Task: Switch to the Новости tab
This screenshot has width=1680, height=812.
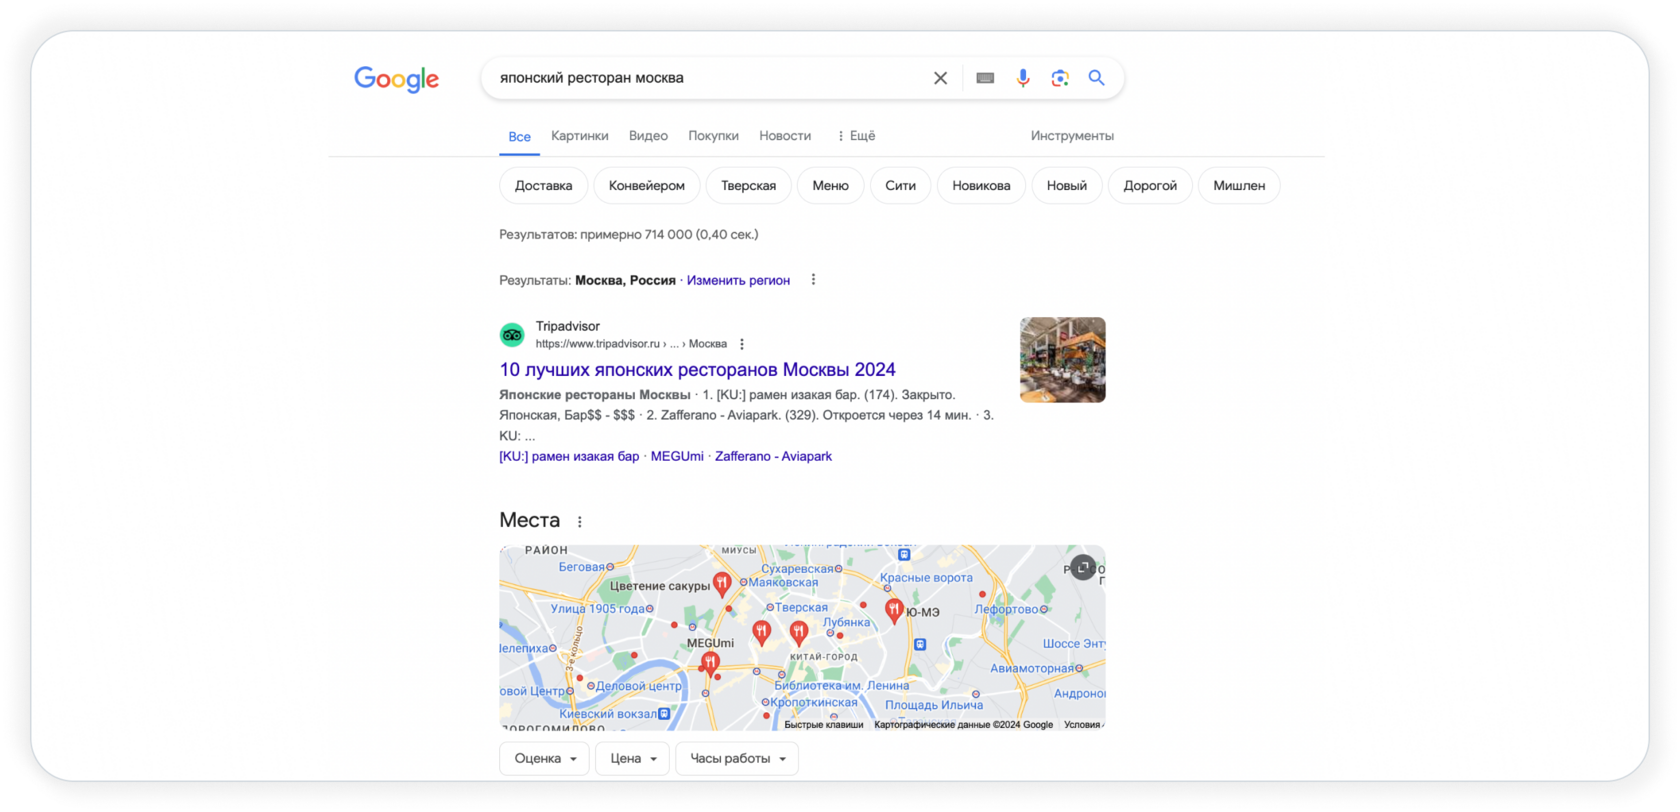Action: tap(785, 136)
